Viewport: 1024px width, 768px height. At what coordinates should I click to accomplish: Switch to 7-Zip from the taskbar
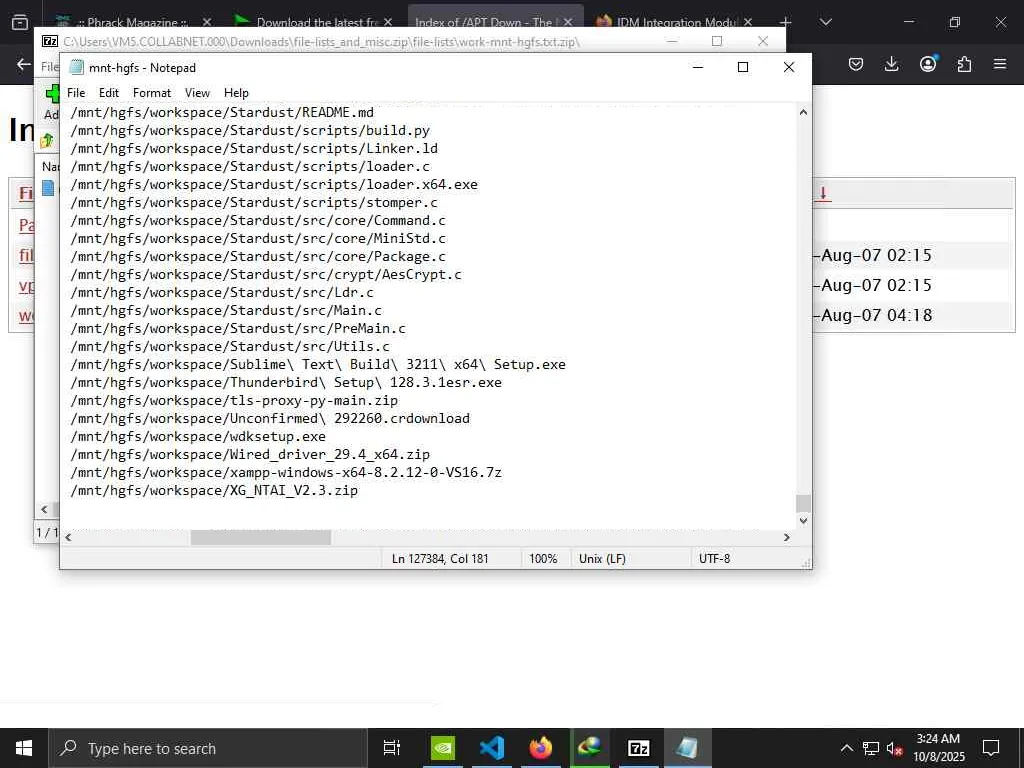(x=639, y=748)
